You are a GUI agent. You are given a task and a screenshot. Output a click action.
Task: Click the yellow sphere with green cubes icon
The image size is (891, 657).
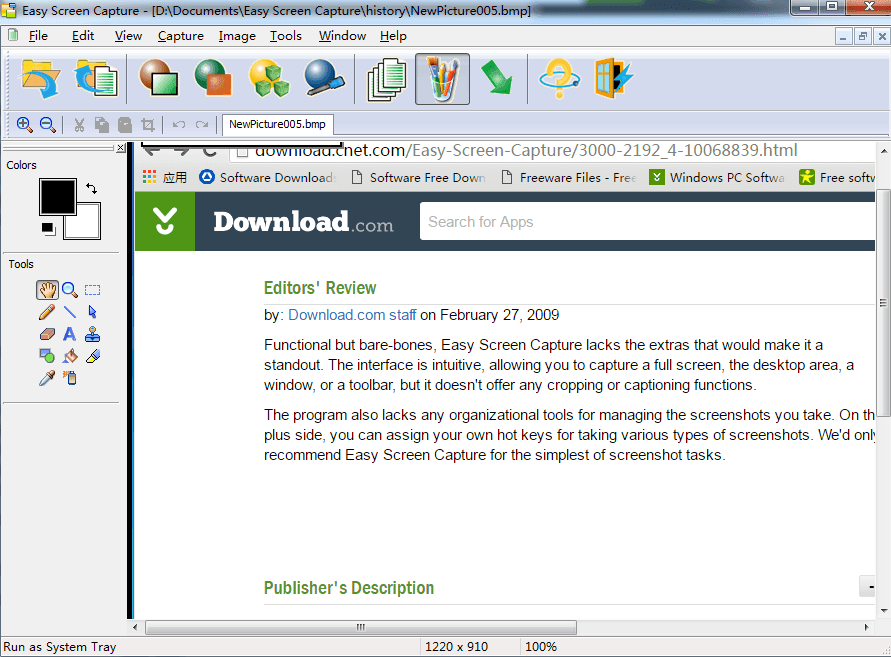point(269,78)
